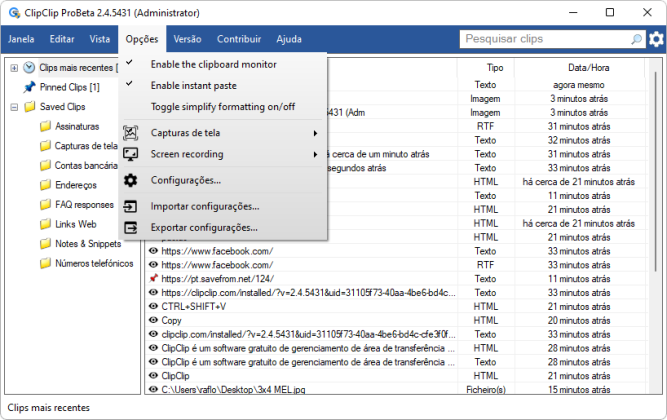This screenshot has width=667, height=420.
Task: Click eye icon on https://clipclip.com/installed clip
Action: (x=153, y=292)
